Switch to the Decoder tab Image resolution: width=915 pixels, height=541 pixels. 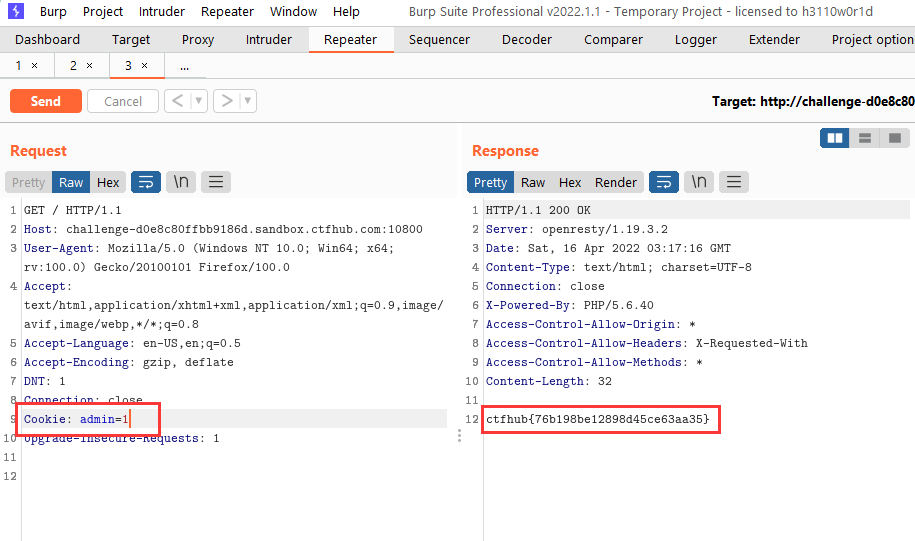coord(527,40)
